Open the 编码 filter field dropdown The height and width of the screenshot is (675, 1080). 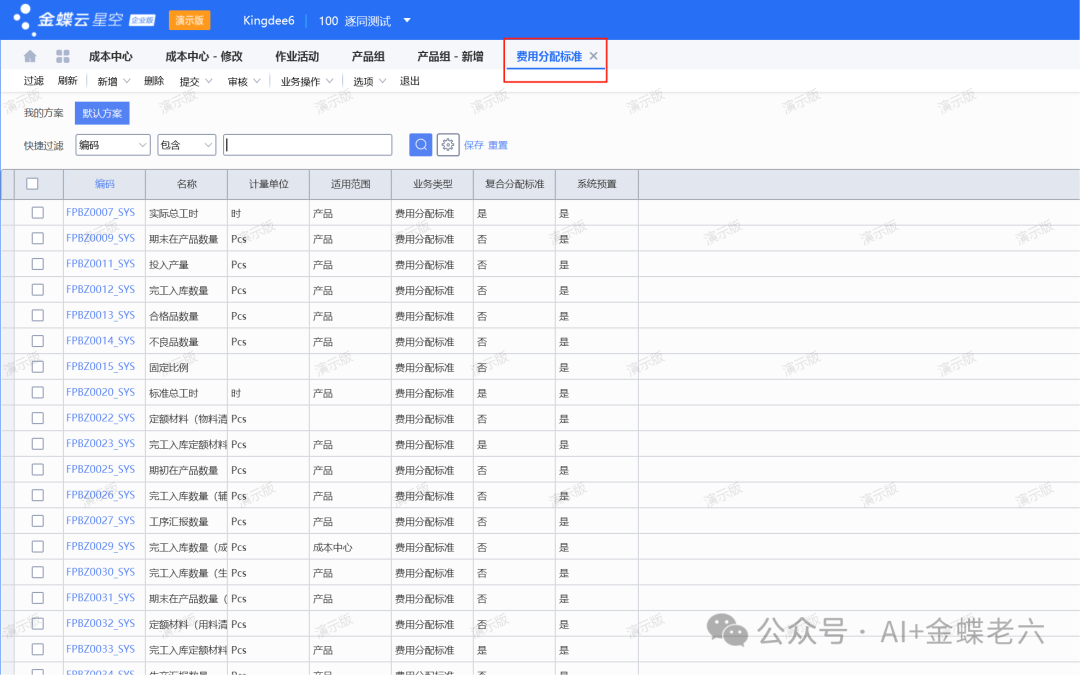112,145
